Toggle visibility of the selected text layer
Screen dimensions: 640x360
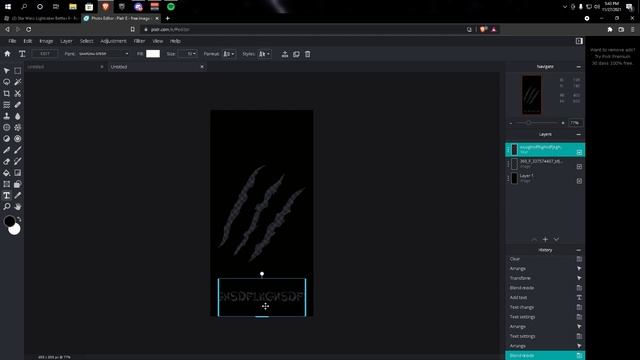click(579, 152)
